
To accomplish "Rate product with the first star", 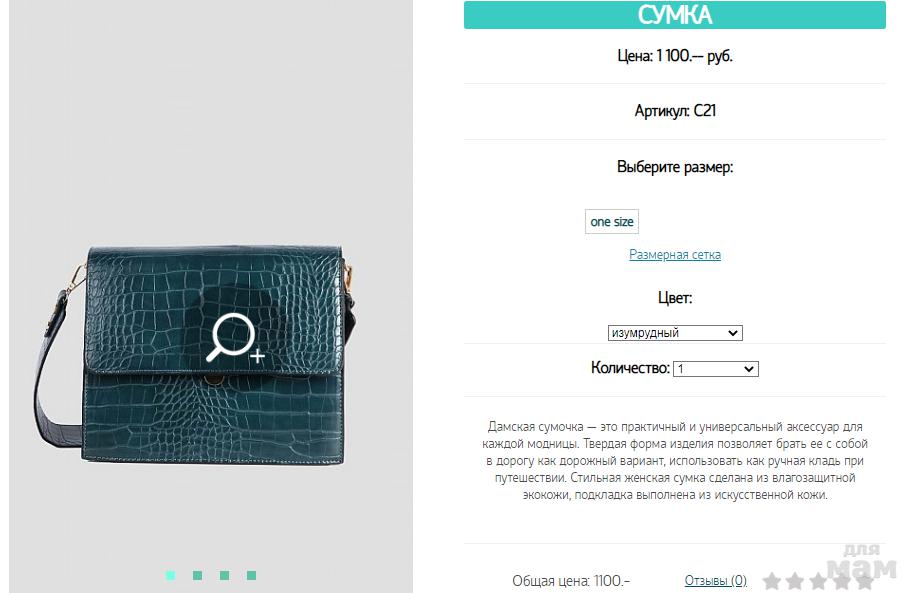I will click(772, 581).
